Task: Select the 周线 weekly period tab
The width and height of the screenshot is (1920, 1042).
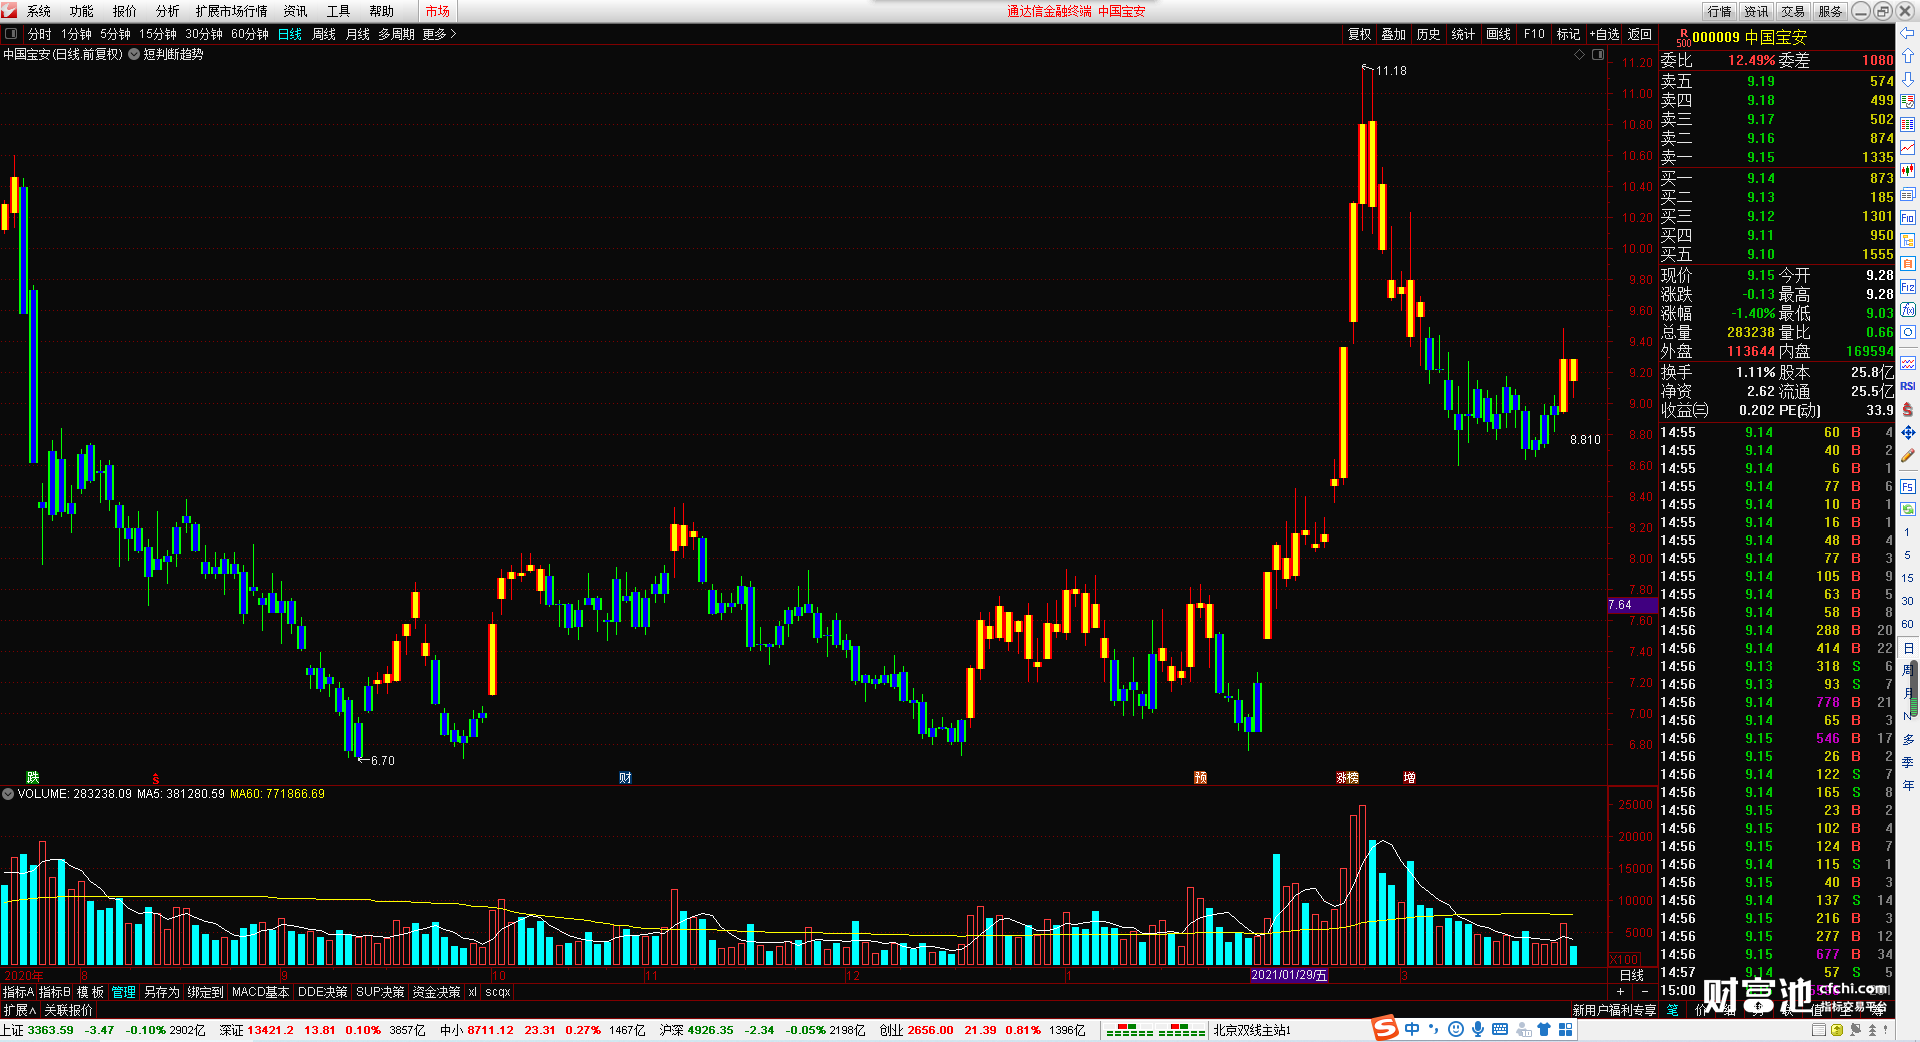Action: point(324,34)
